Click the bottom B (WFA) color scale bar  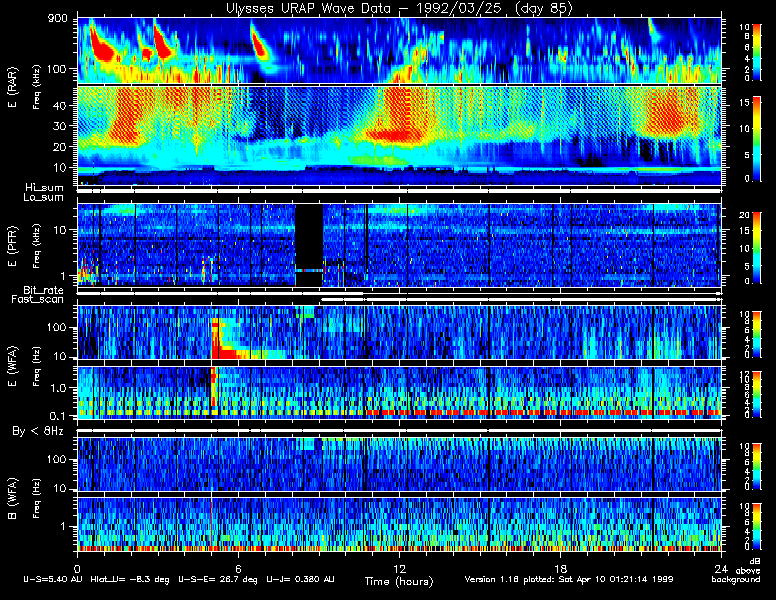(756, 527)
